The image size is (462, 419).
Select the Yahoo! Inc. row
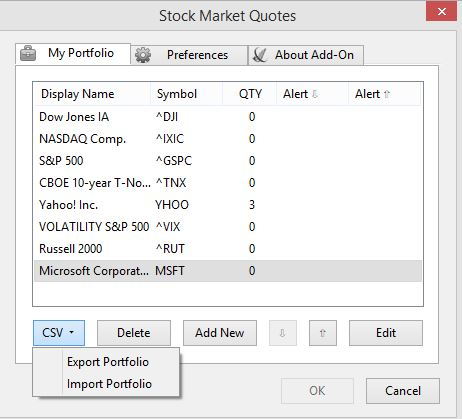228,205
